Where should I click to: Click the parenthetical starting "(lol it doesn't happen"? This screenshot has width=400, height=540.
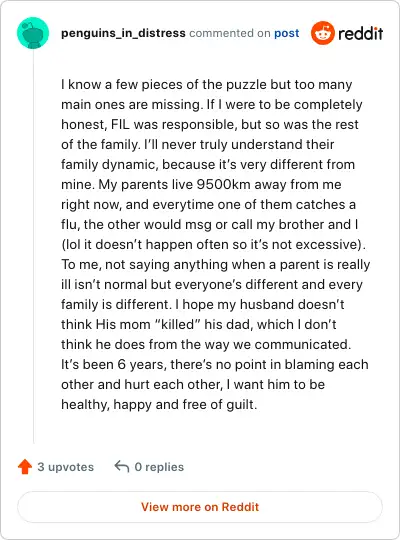[214, 245]
